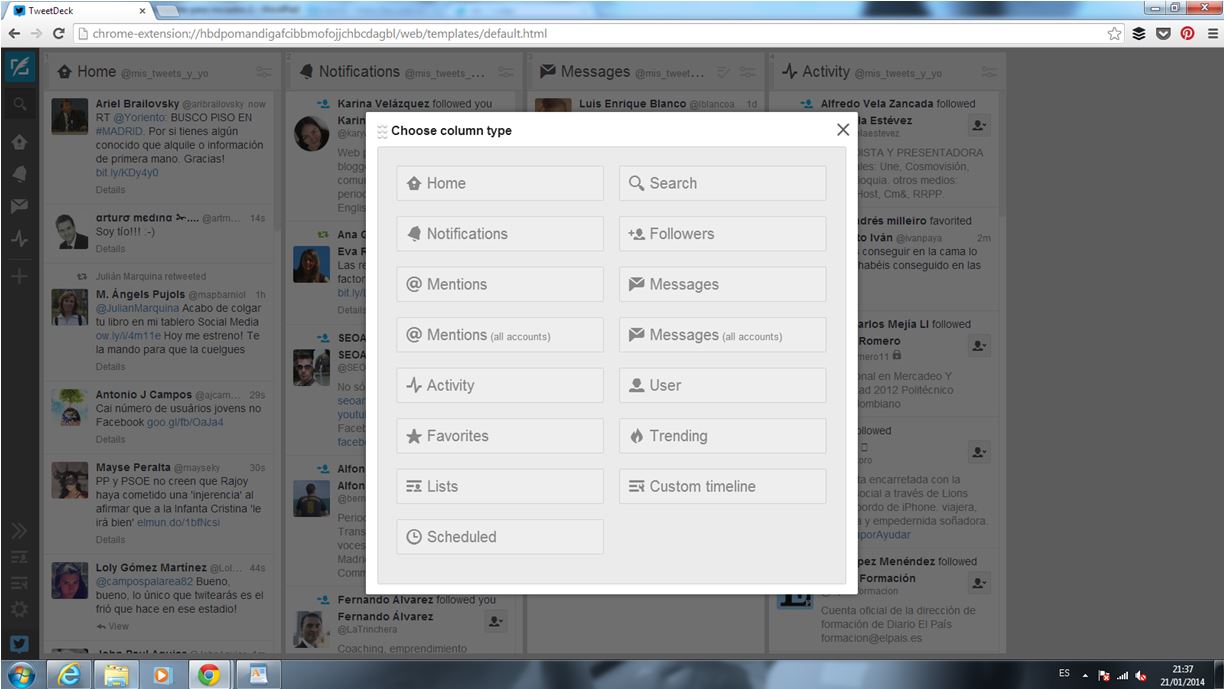Toggle Activity column options sliders icon
The image size is (1224, 689).
tap(989, 72)
